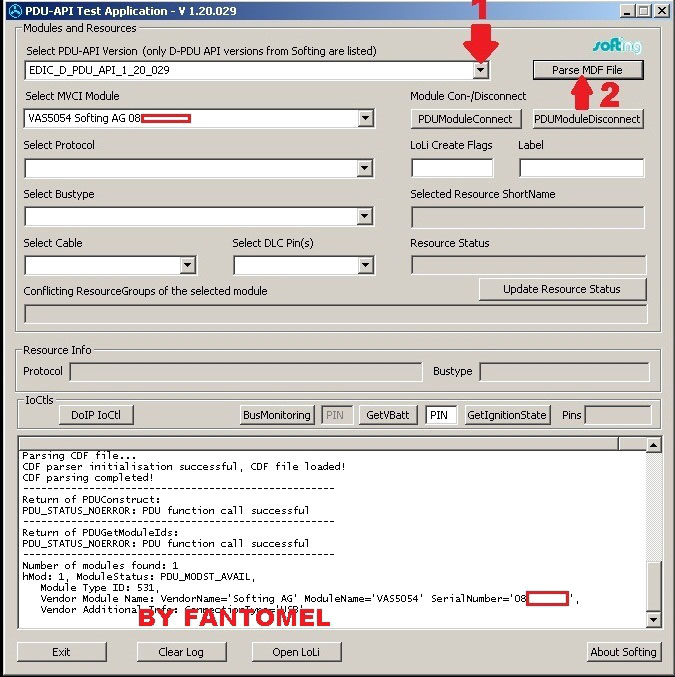Expand the Select MVCI Module dropdown
This screenshot has height=677, width=675.
[x=365, y=118]
